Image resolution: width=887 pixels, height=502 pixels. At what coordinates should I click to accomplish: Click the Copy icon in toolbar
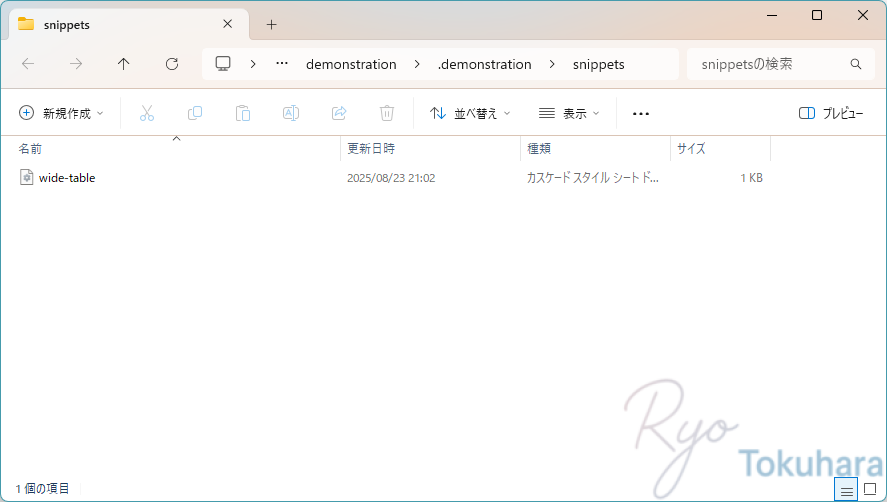pyautogui.click(x=195, y=113)
